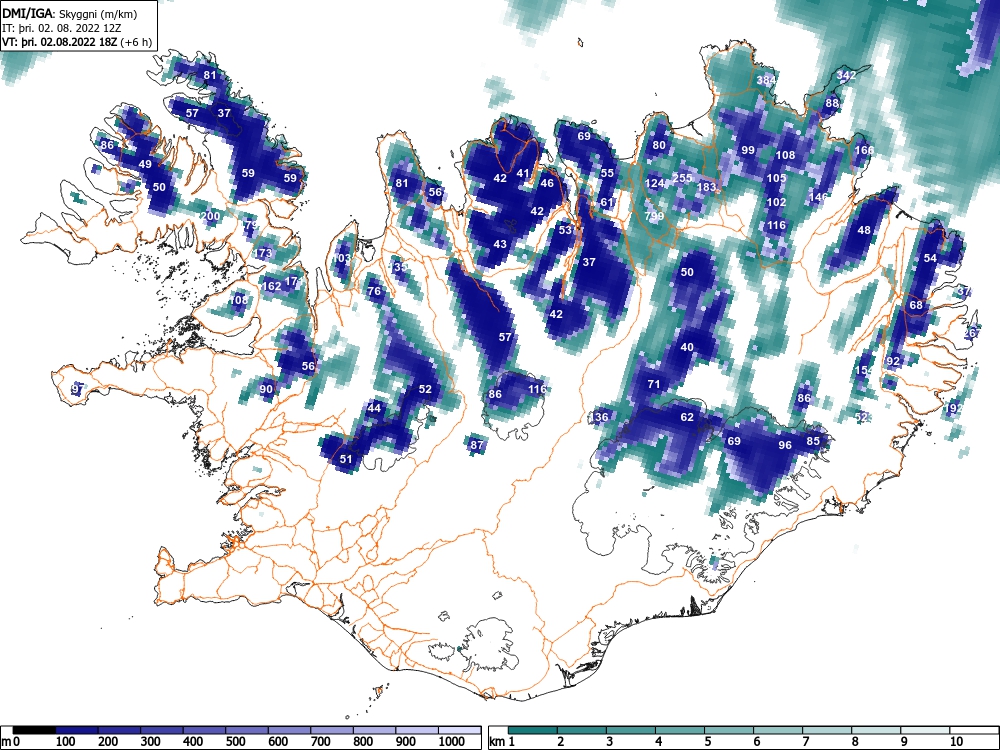The width and height of the screenshot is (1000, 750).
Task: Click the visibility value 85 on the map
Action: [813, 441]
